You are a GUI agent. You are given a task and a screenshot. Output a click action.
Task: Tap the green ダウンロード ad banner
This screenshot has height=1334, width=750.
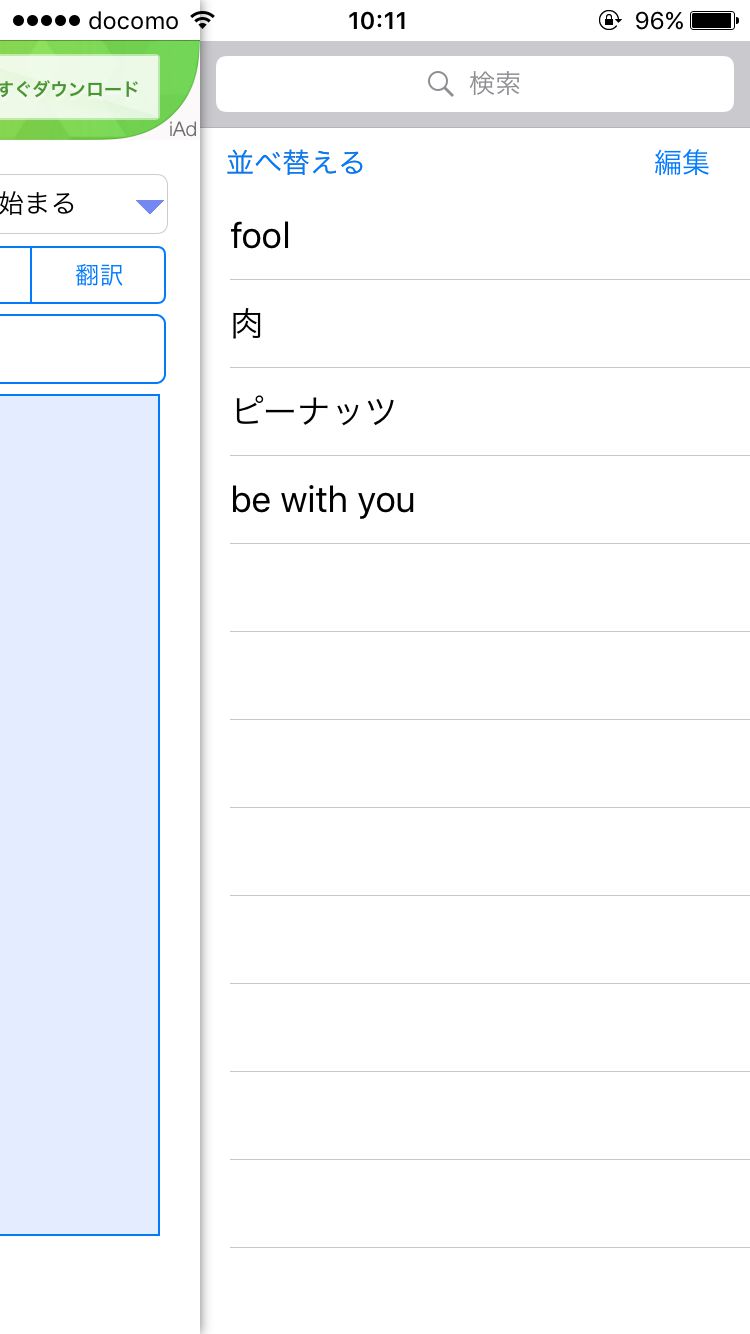(x=75, y=89)
